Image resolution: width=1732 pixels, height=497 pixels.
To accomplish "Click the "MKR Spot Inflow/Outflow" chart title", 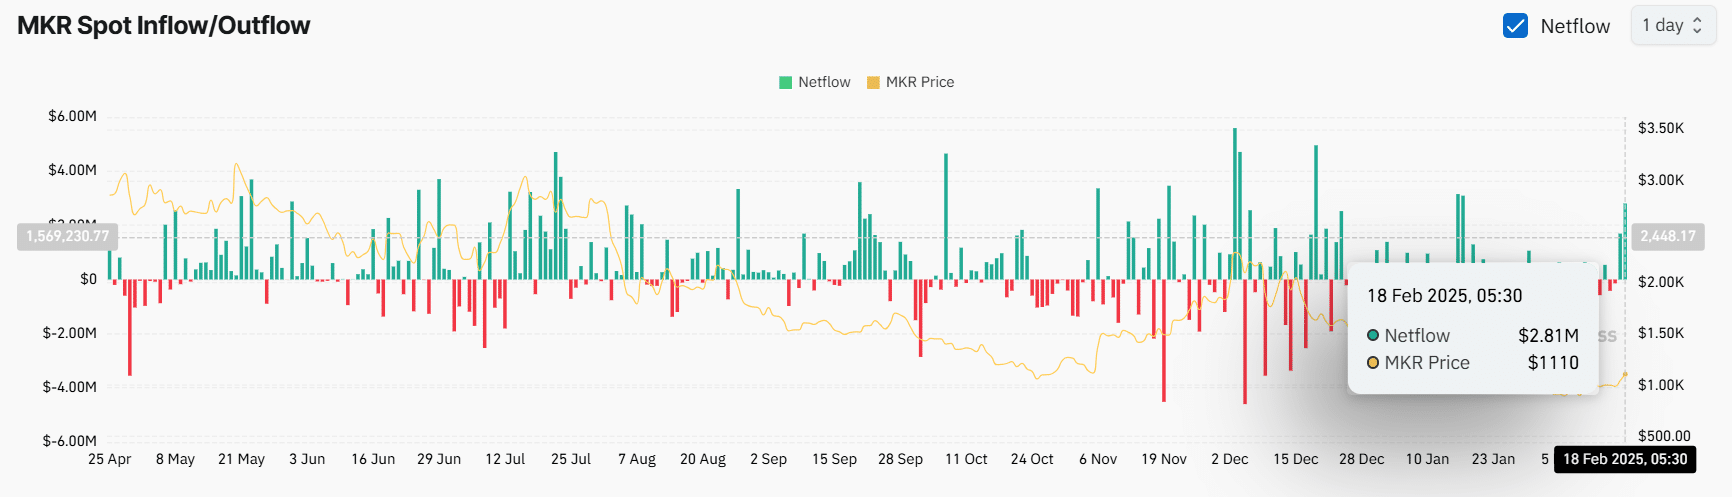I will (164, 26).
